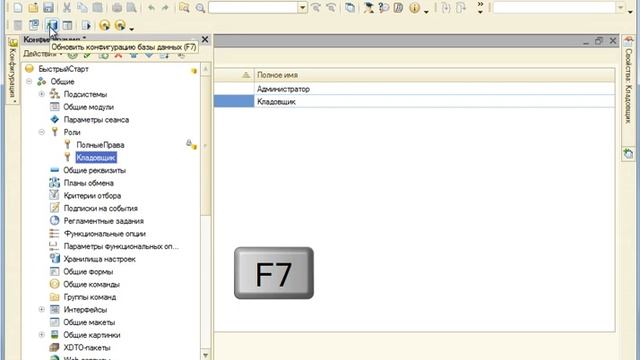This screenshot has height=360, width=640.
Task: Click the Save floppy disk icon
Action: (48, 7)
